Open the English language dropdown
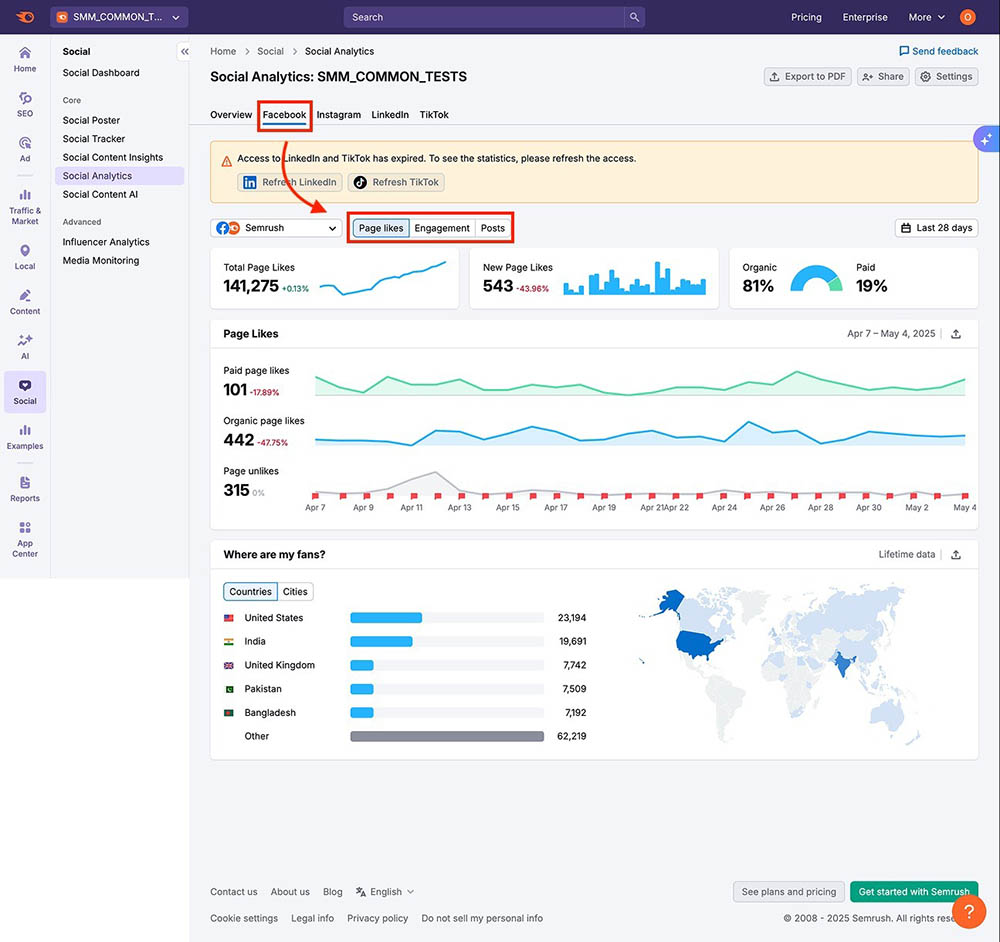 pyautogui.click(x=385, y=892)
